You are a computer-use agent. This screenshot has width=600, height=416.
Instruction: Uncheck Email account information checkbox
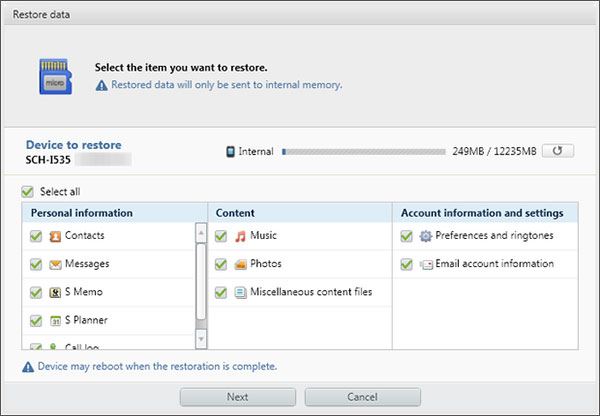(406, 264)
